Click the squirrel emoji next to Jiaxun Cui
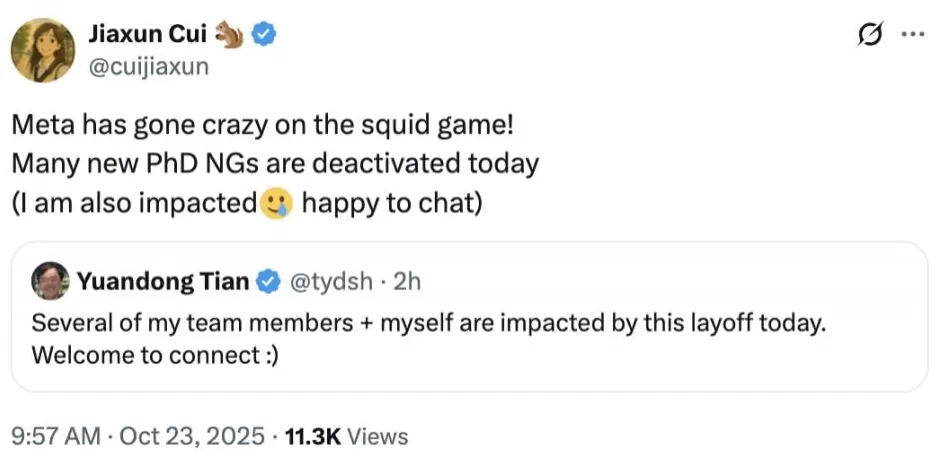The image size is (940, 466). pos(230,34)
